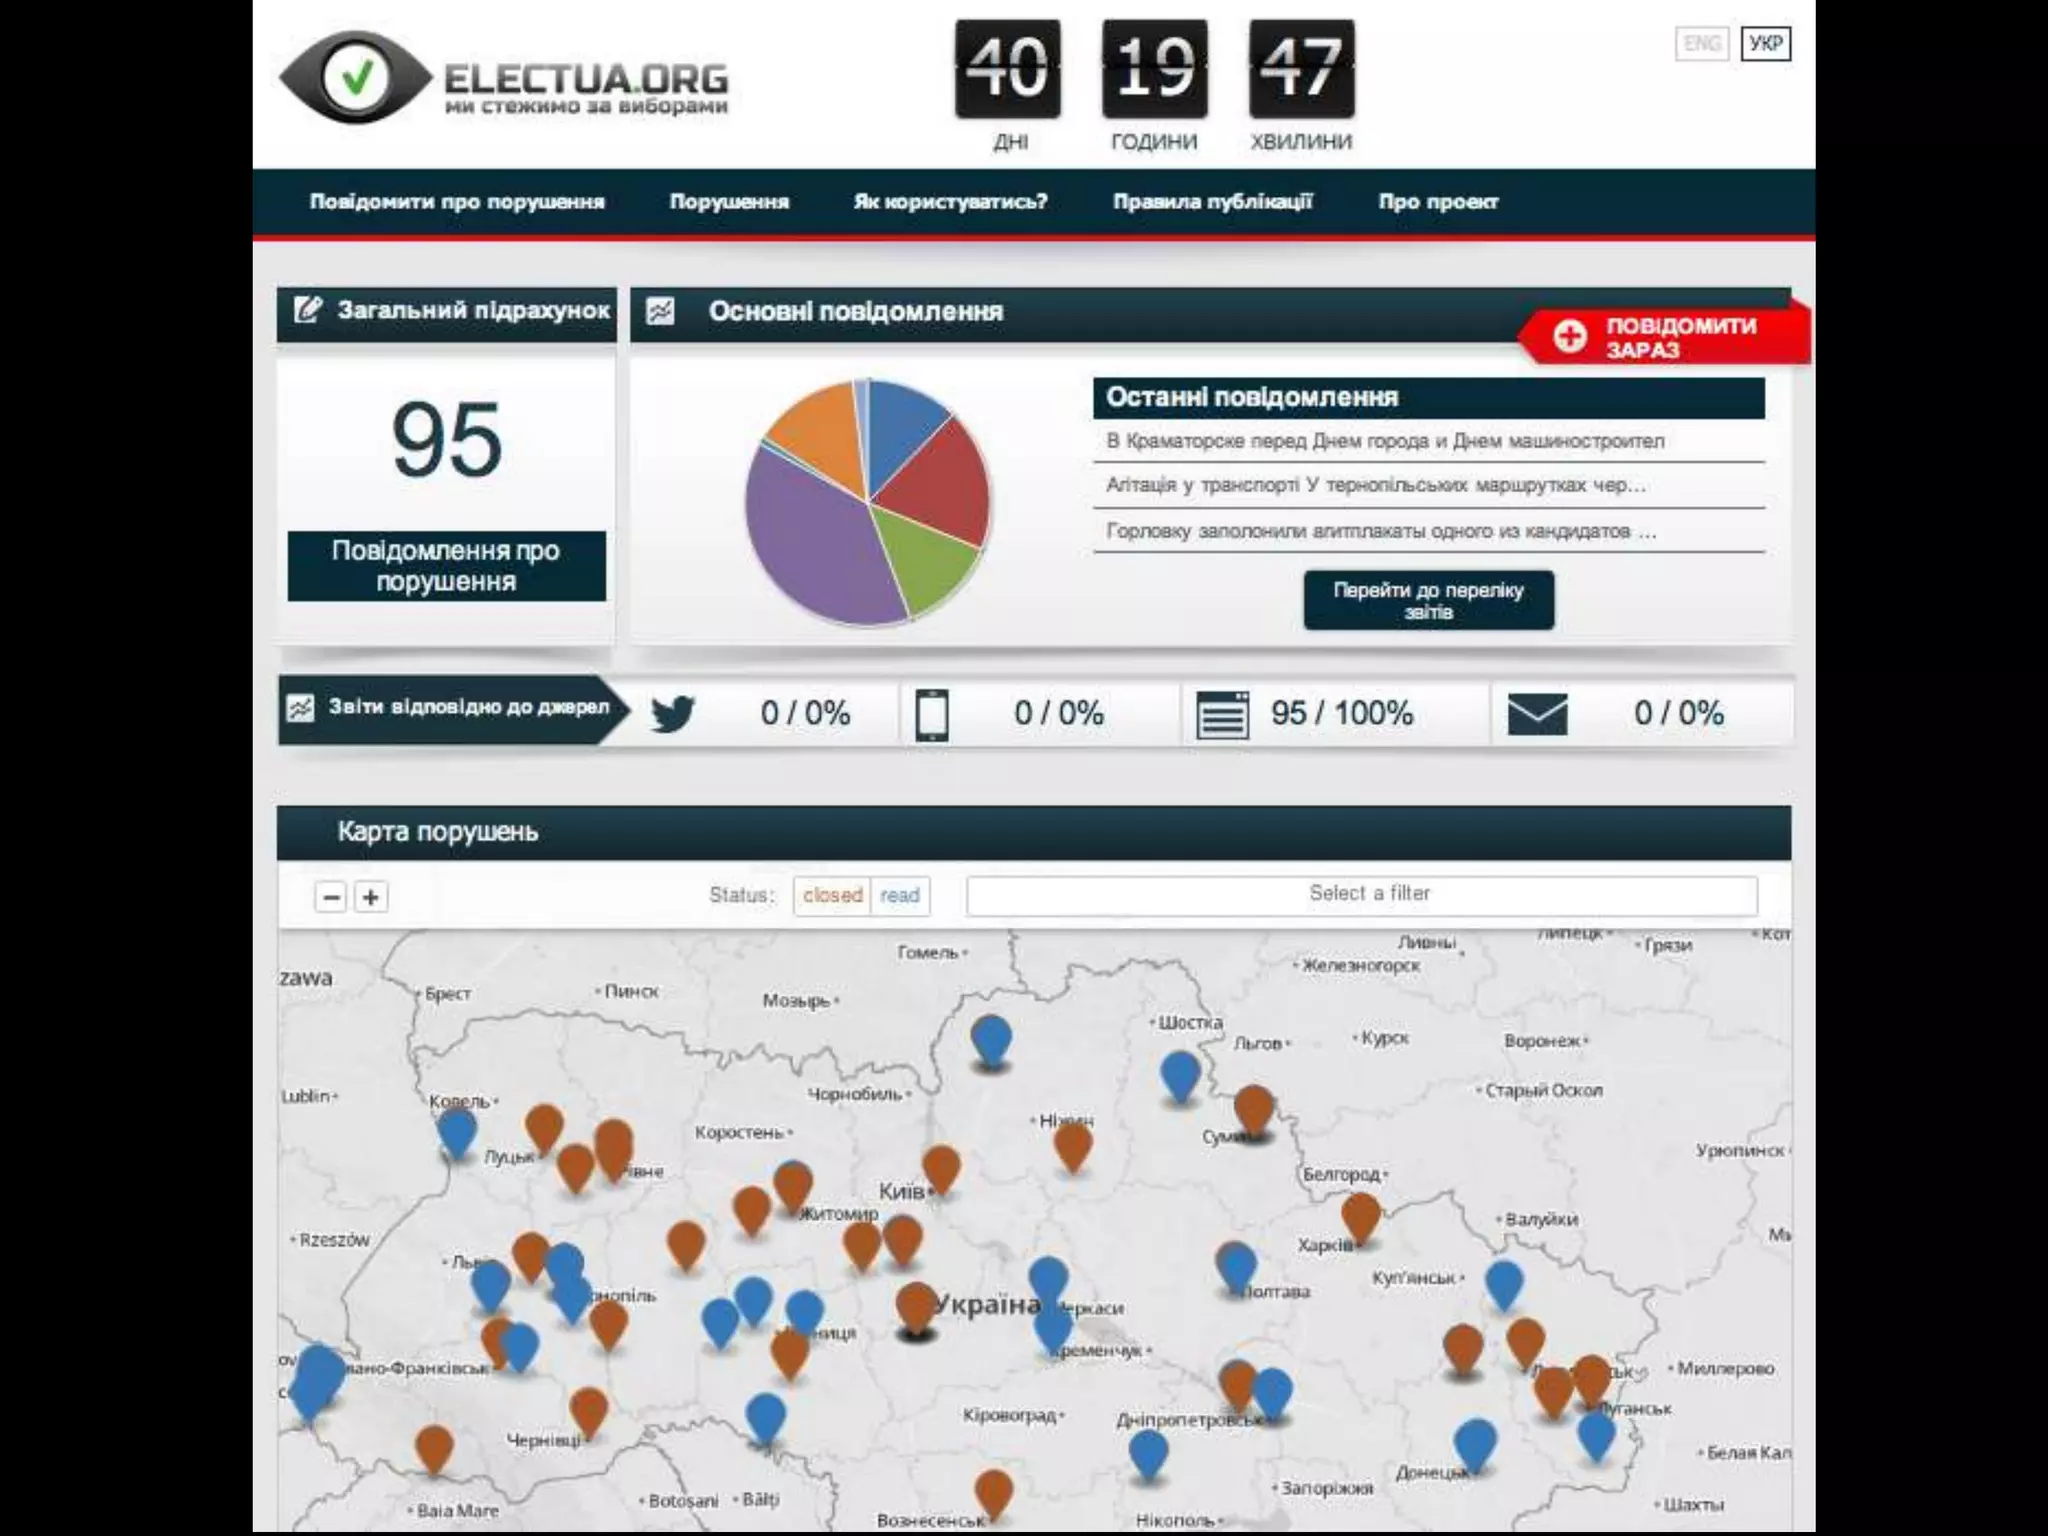Click the email envelope source icon

[1537, 714]
